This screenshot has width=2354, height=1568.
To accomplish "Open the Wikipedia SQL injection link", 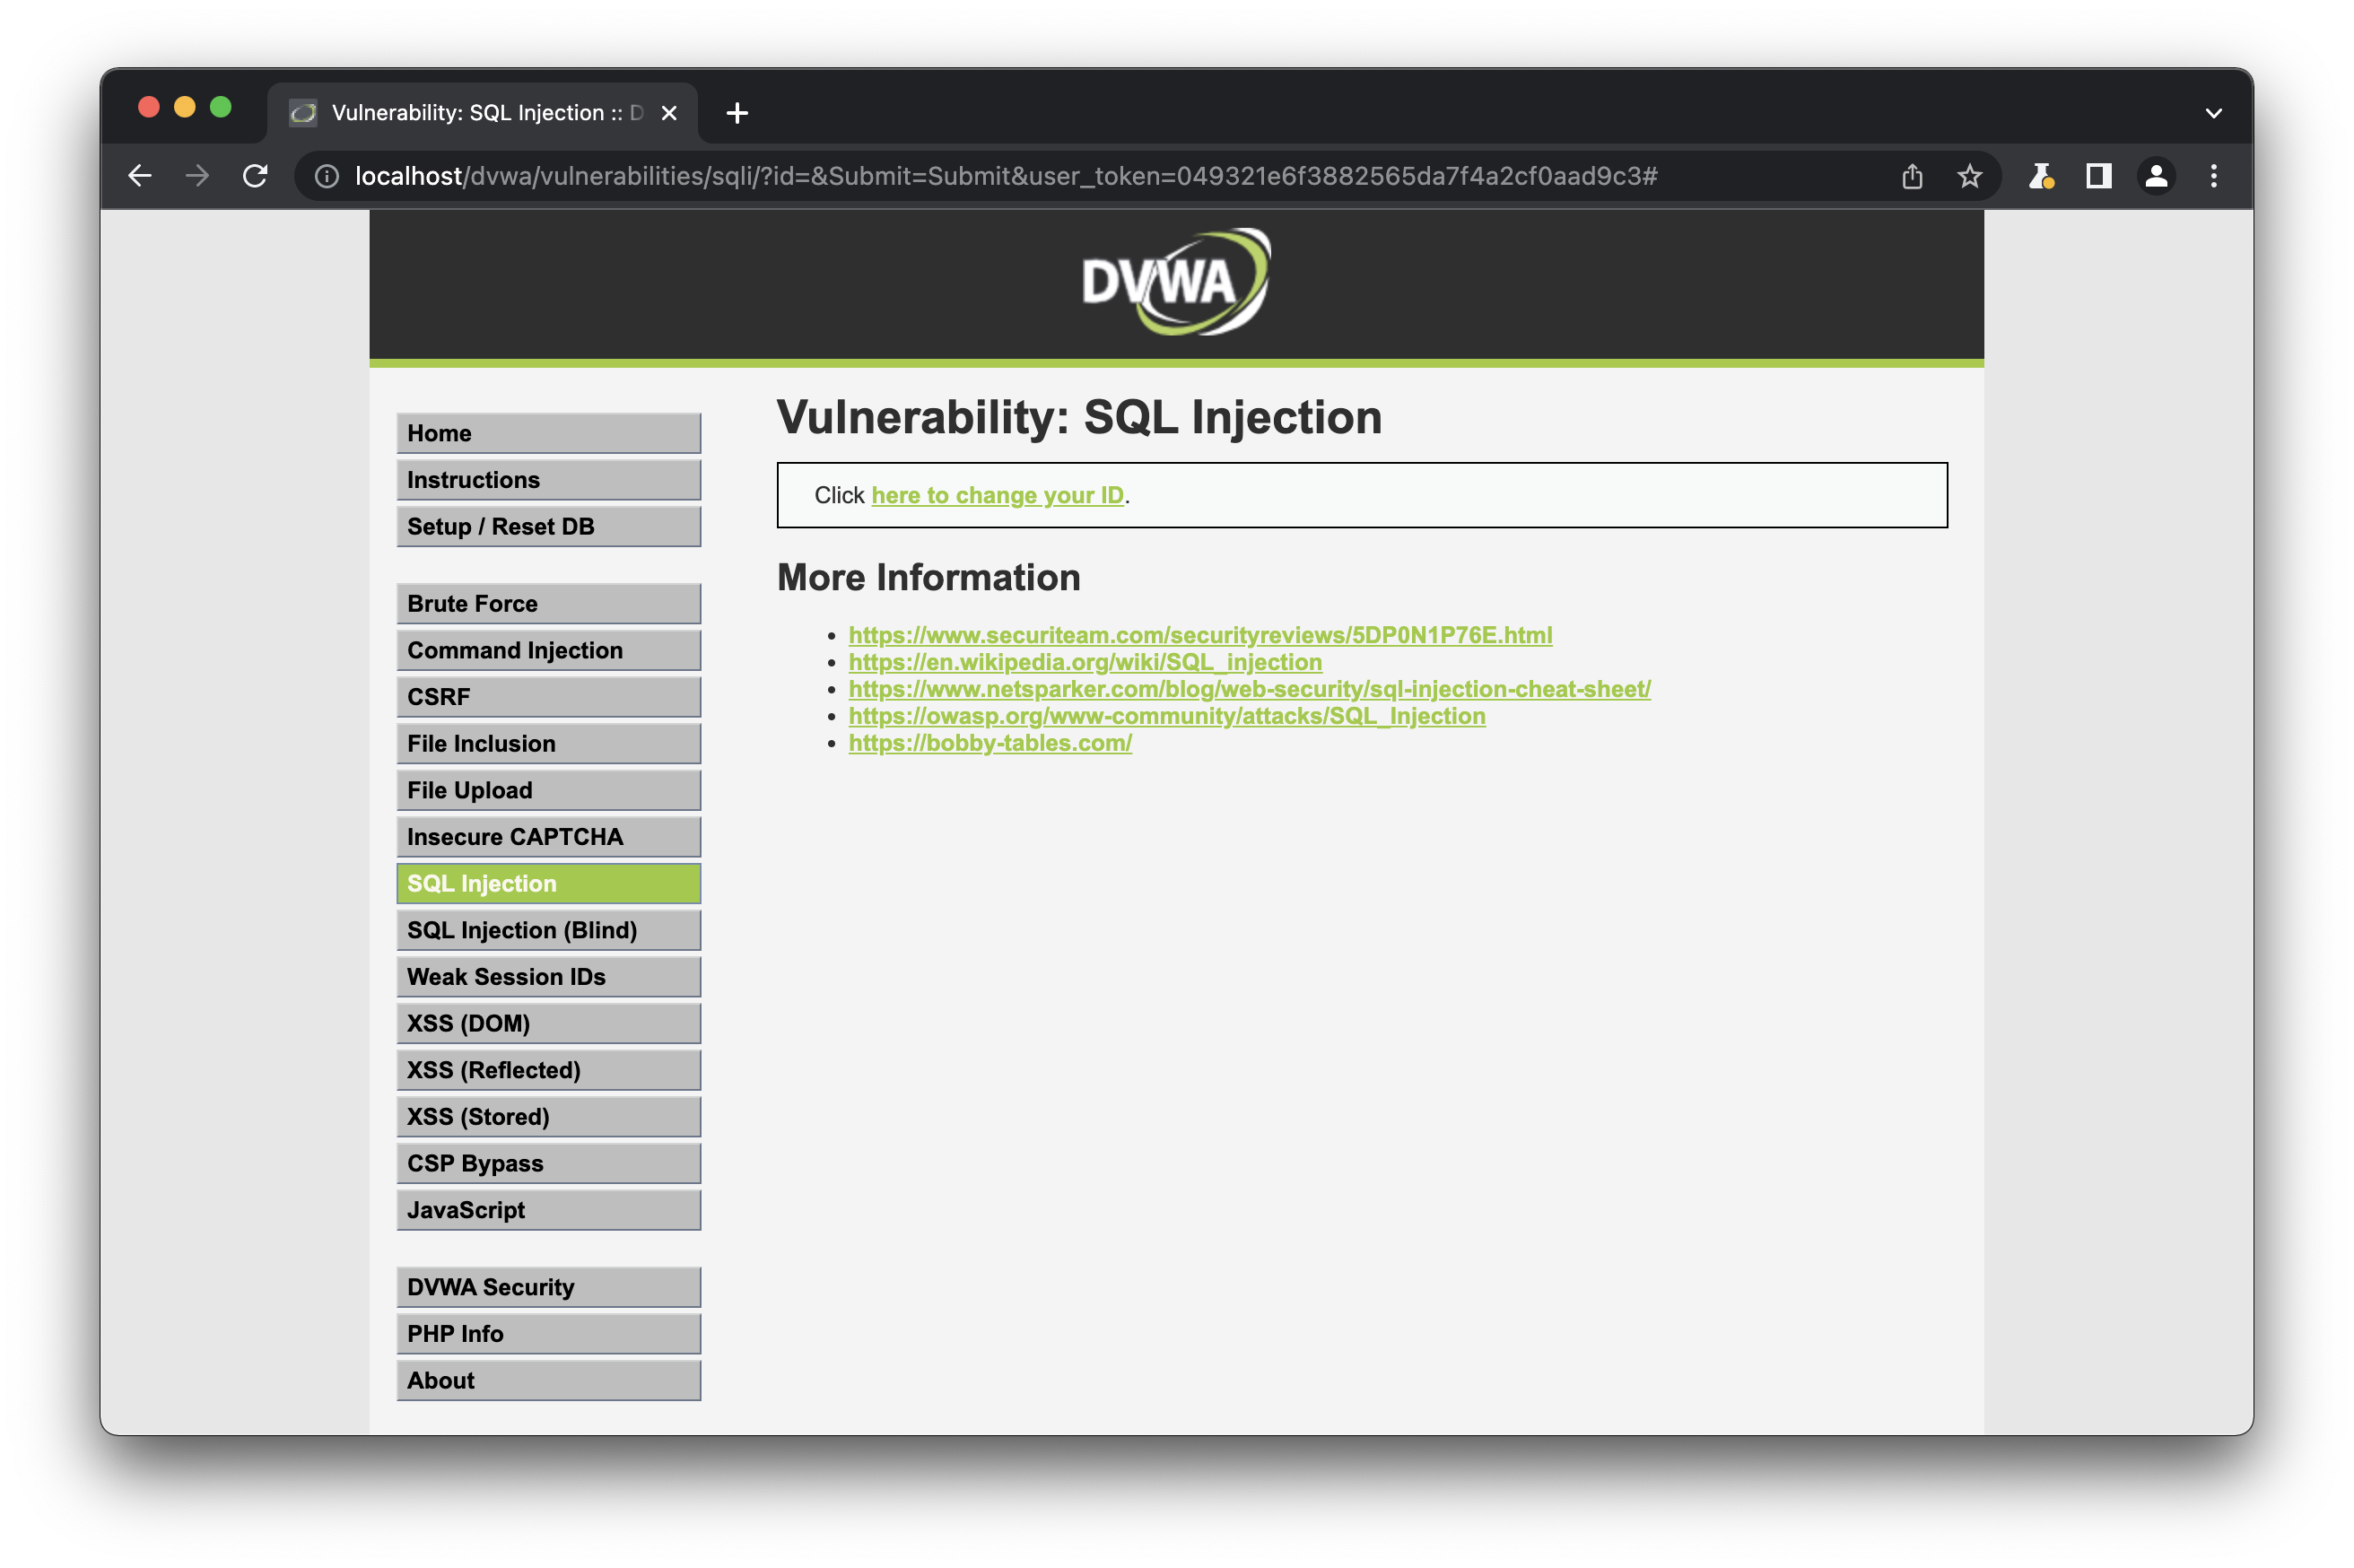I will click(1084, 662).
